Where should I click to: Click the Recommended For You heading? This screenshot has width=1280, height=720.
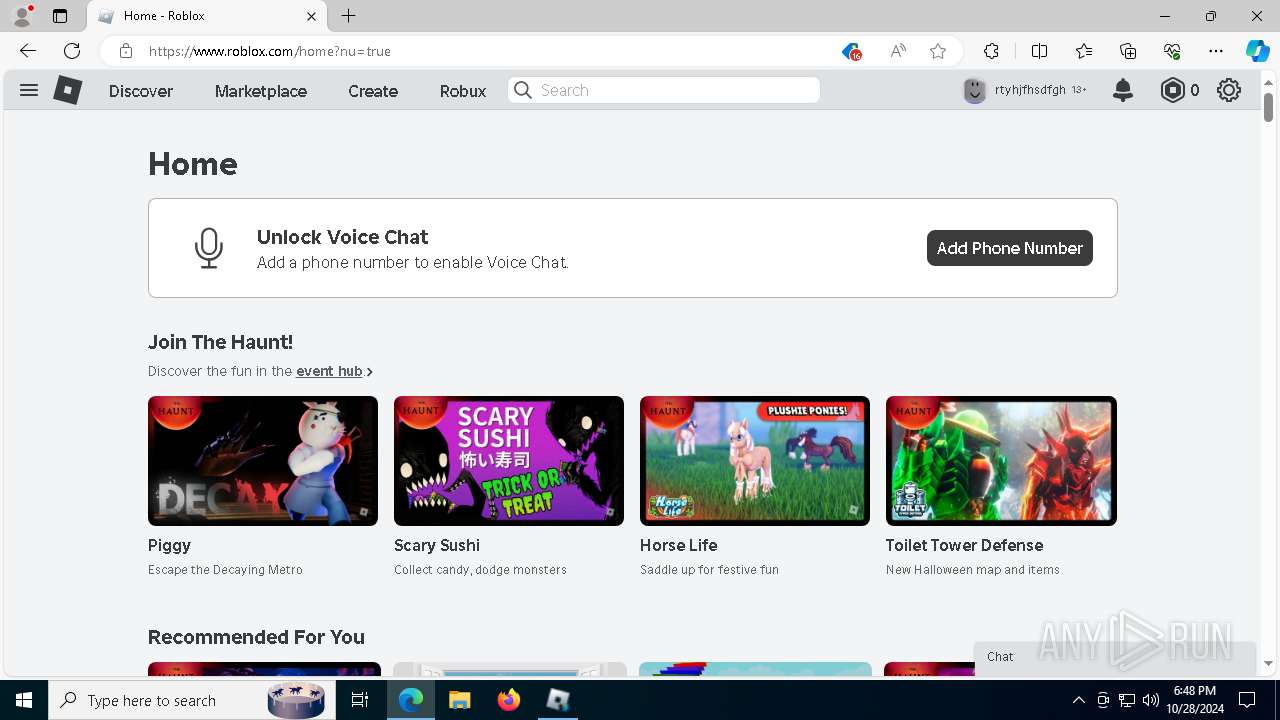click(256, 637)
